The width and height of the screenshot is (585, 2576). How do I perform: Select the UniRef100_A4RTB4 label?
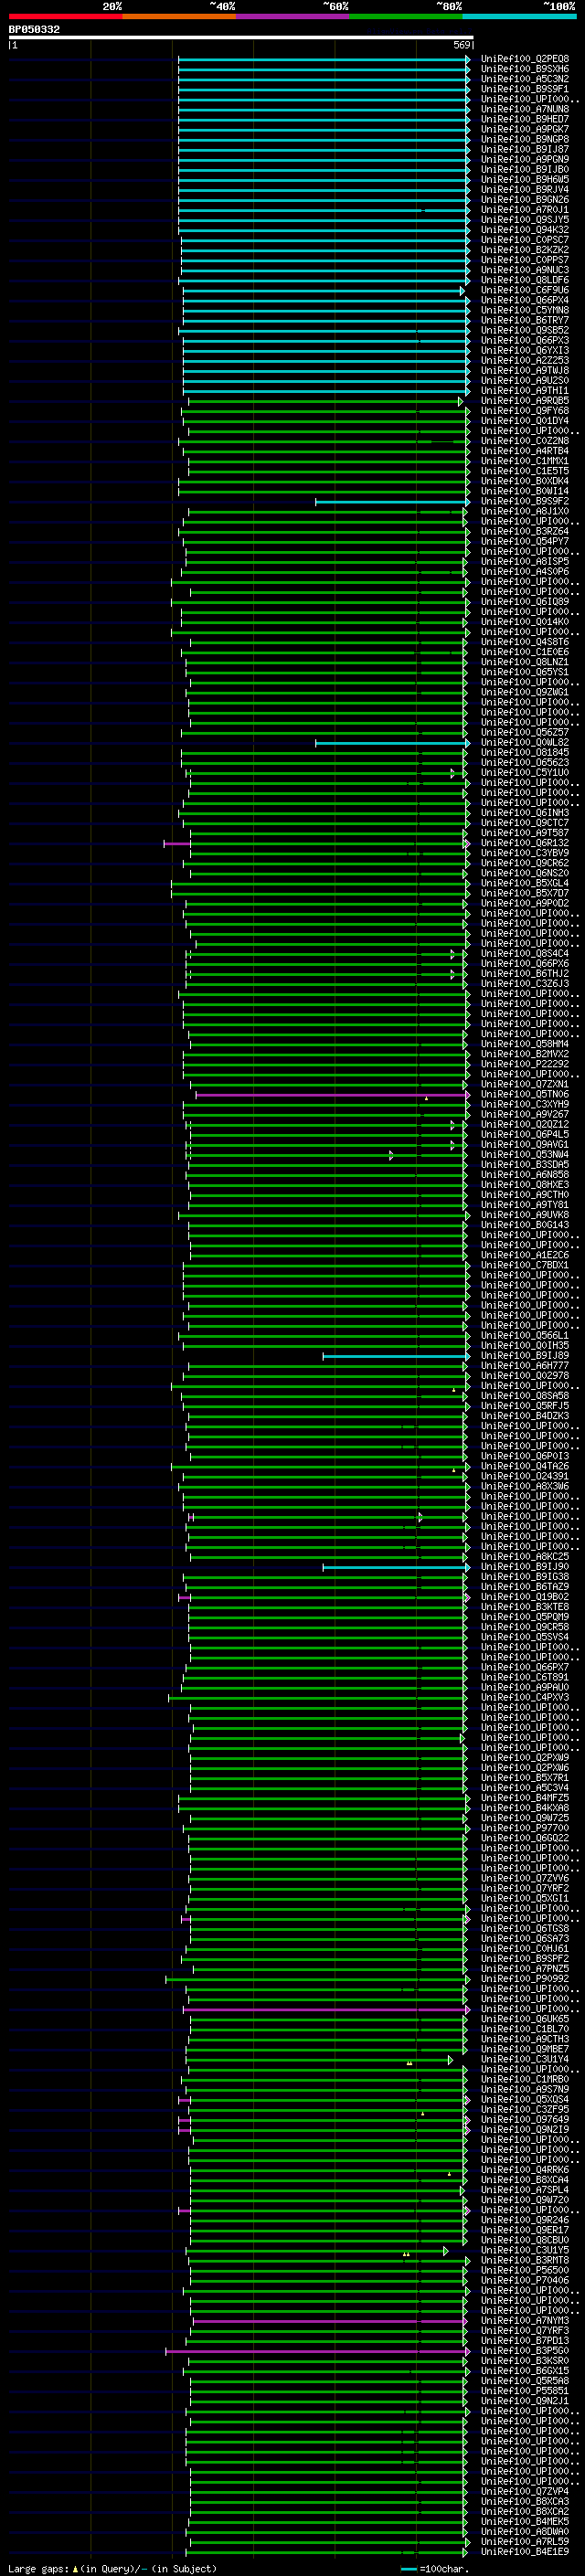click(524, 450)
